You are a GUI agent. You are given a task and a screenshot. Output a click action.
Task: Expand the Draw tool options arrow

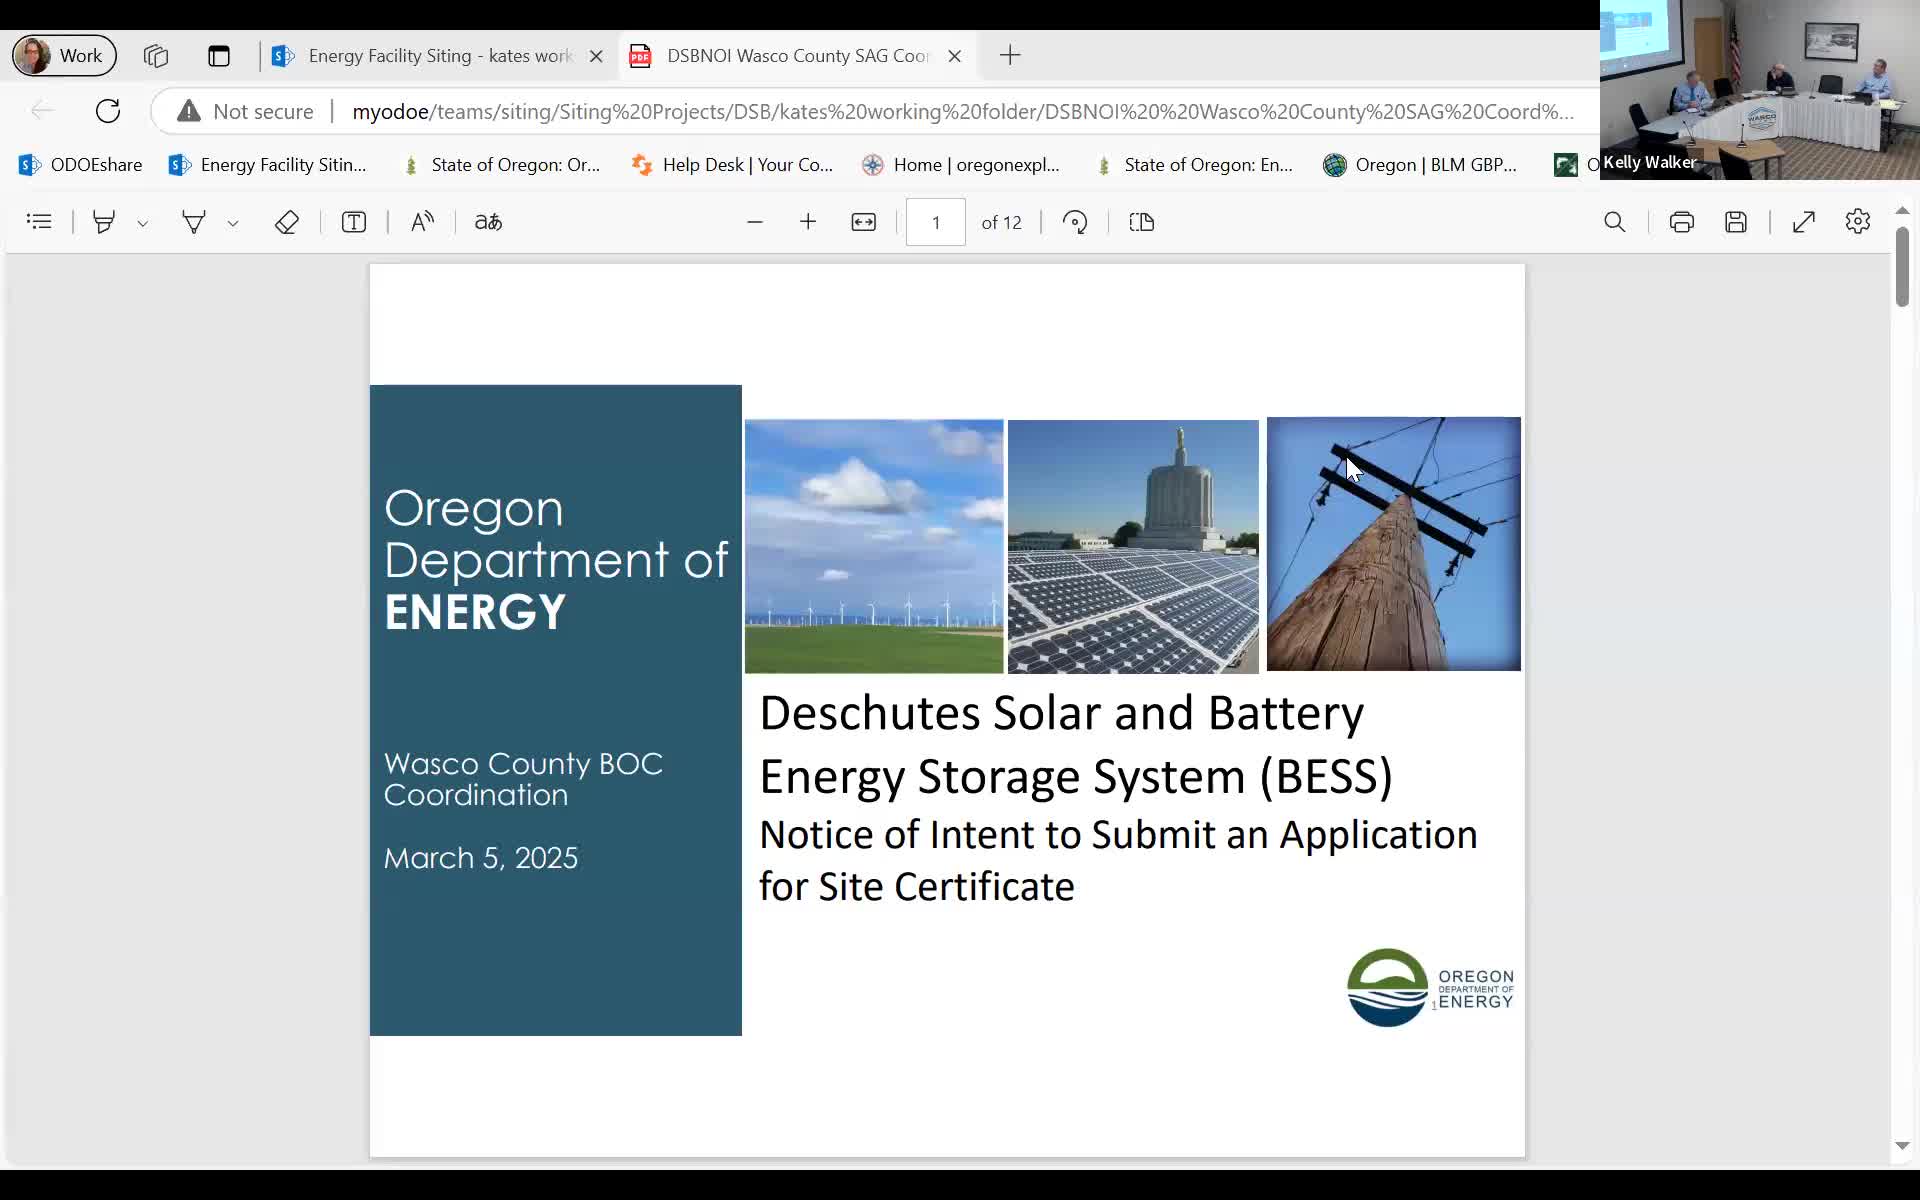point(233,224)
